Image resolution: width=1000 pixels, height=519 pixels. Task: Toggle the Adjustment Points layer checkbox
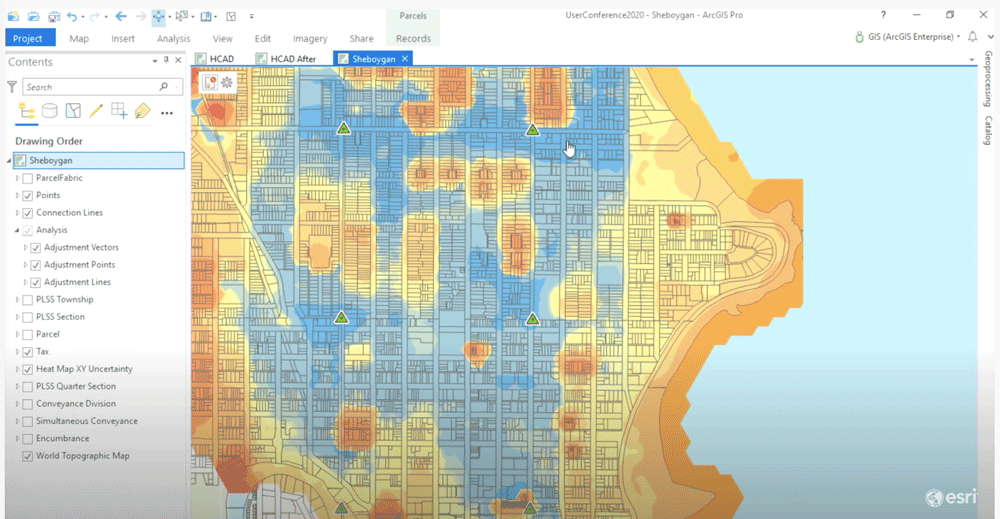tap(36, 265)
